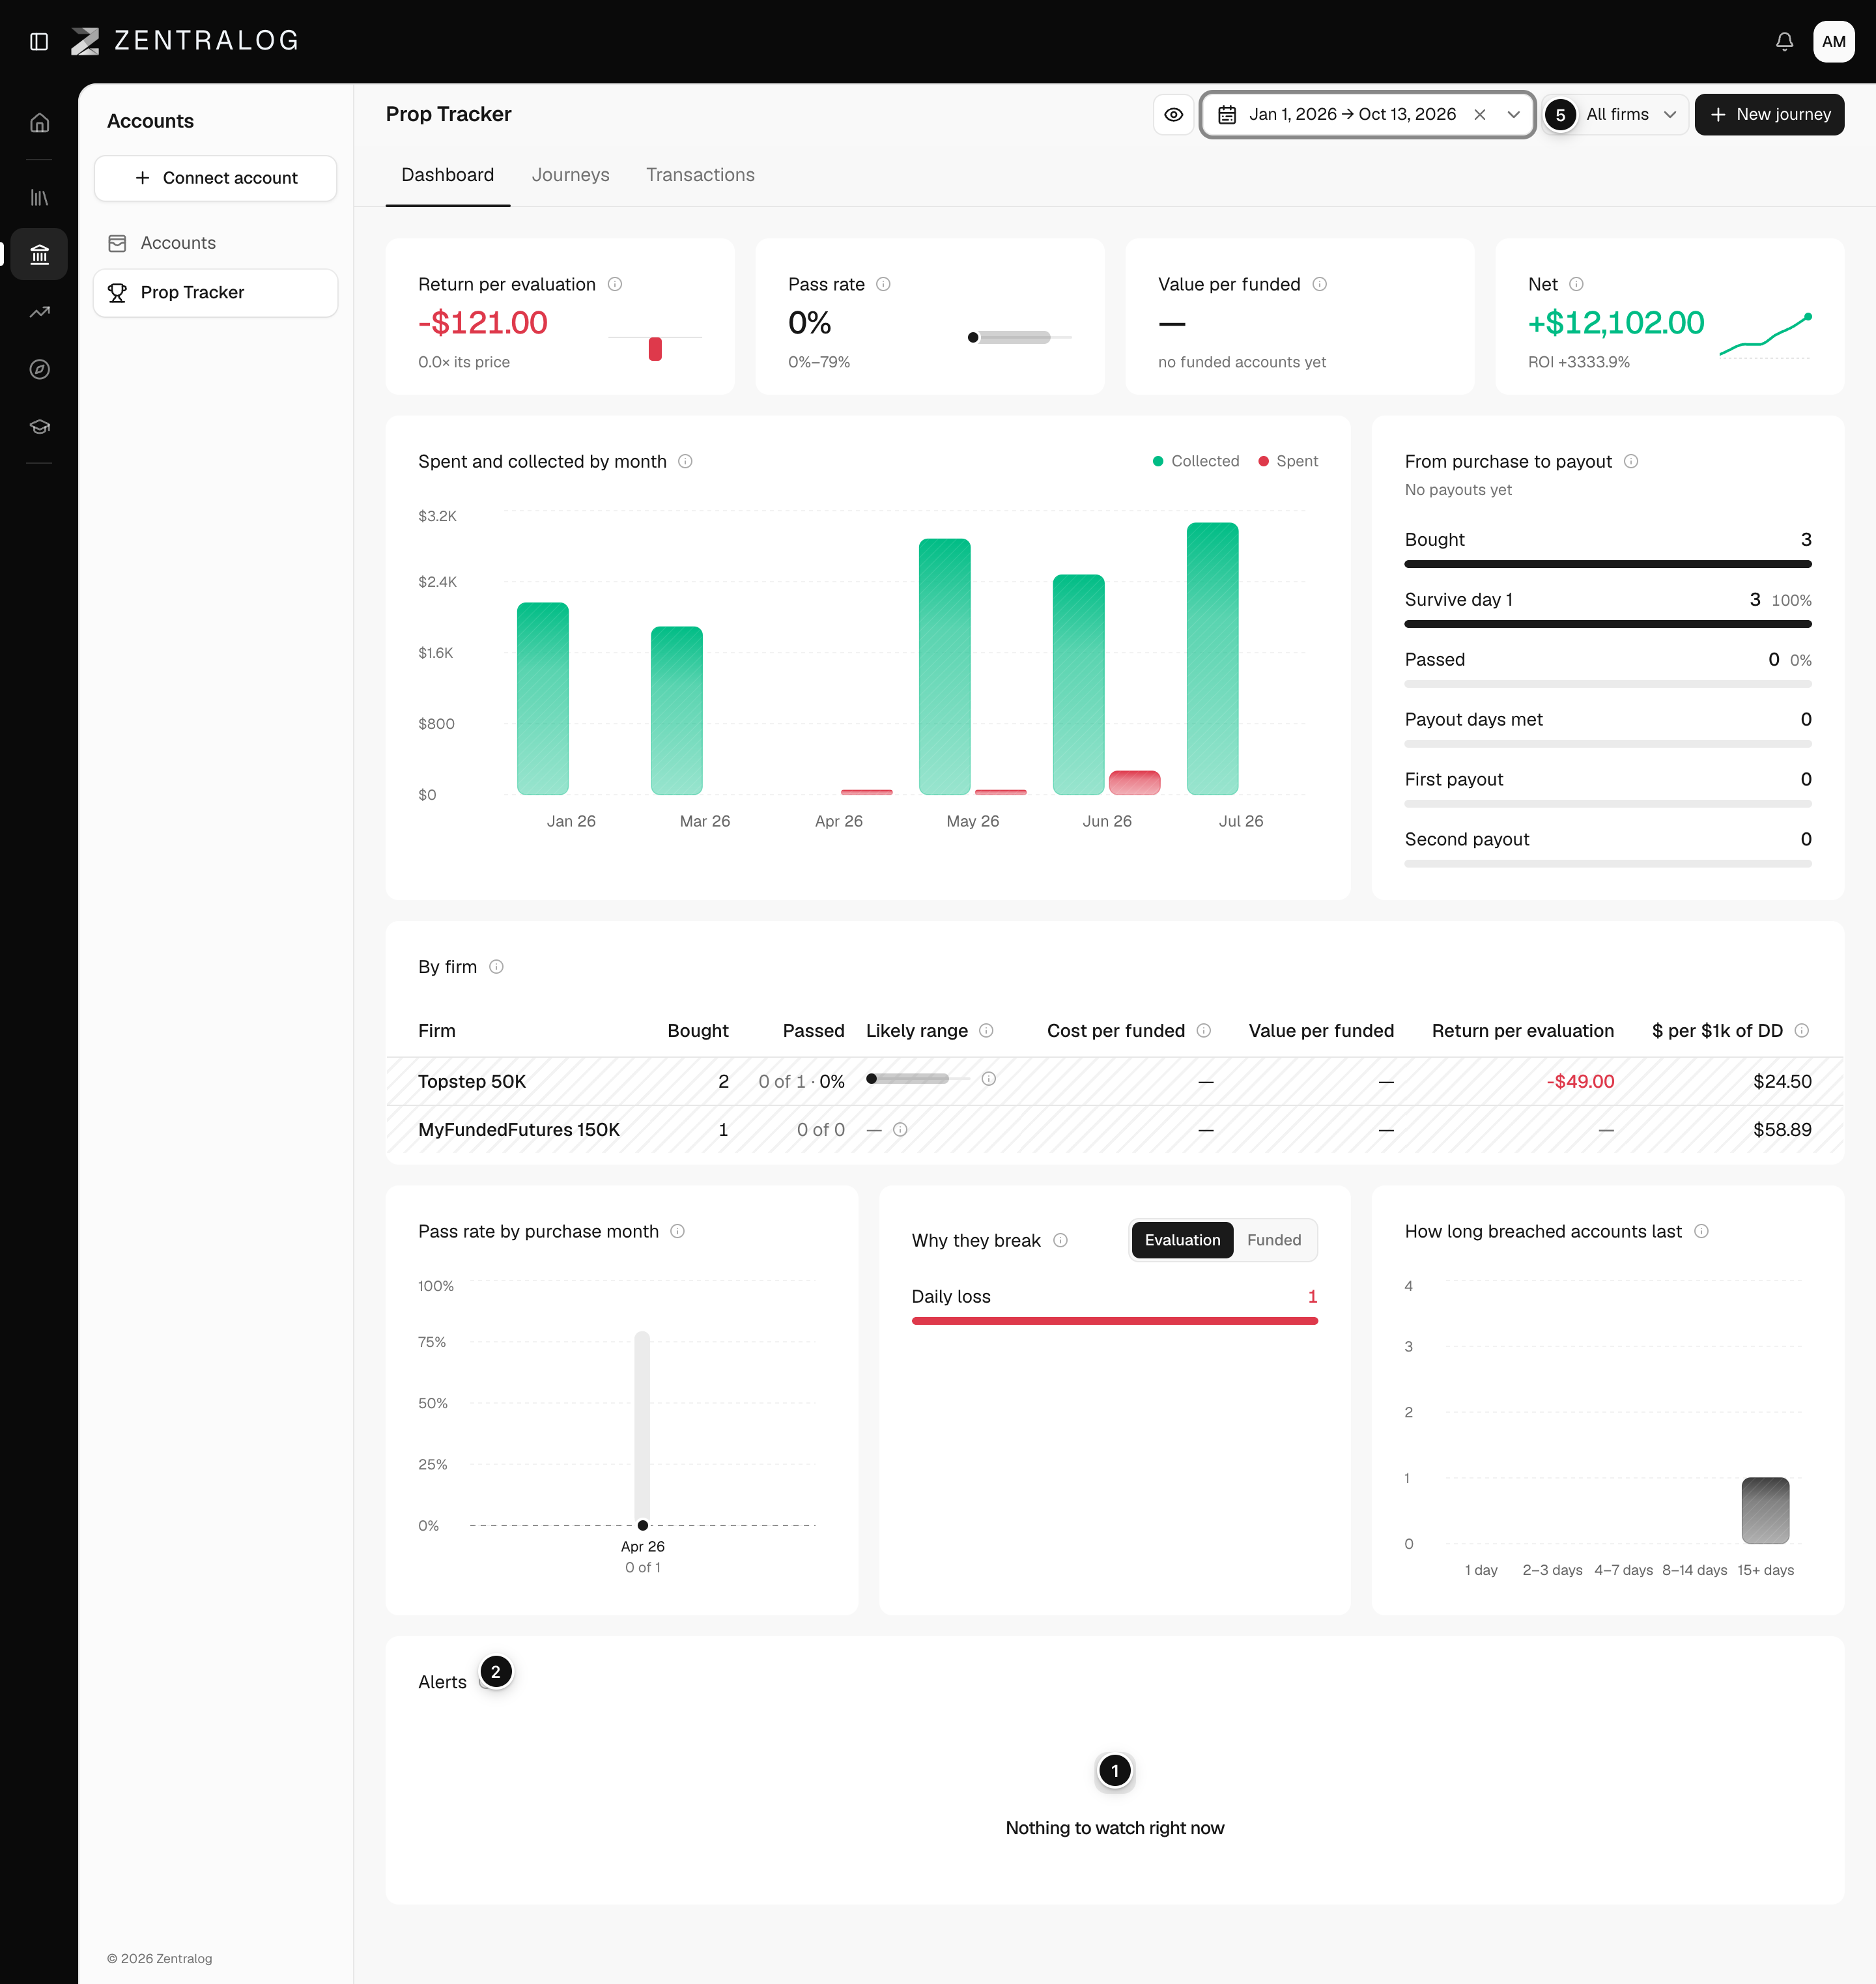Select the bank Accounts rail icon
This screenshot has width=1876, height=1984.
(39, 255)
